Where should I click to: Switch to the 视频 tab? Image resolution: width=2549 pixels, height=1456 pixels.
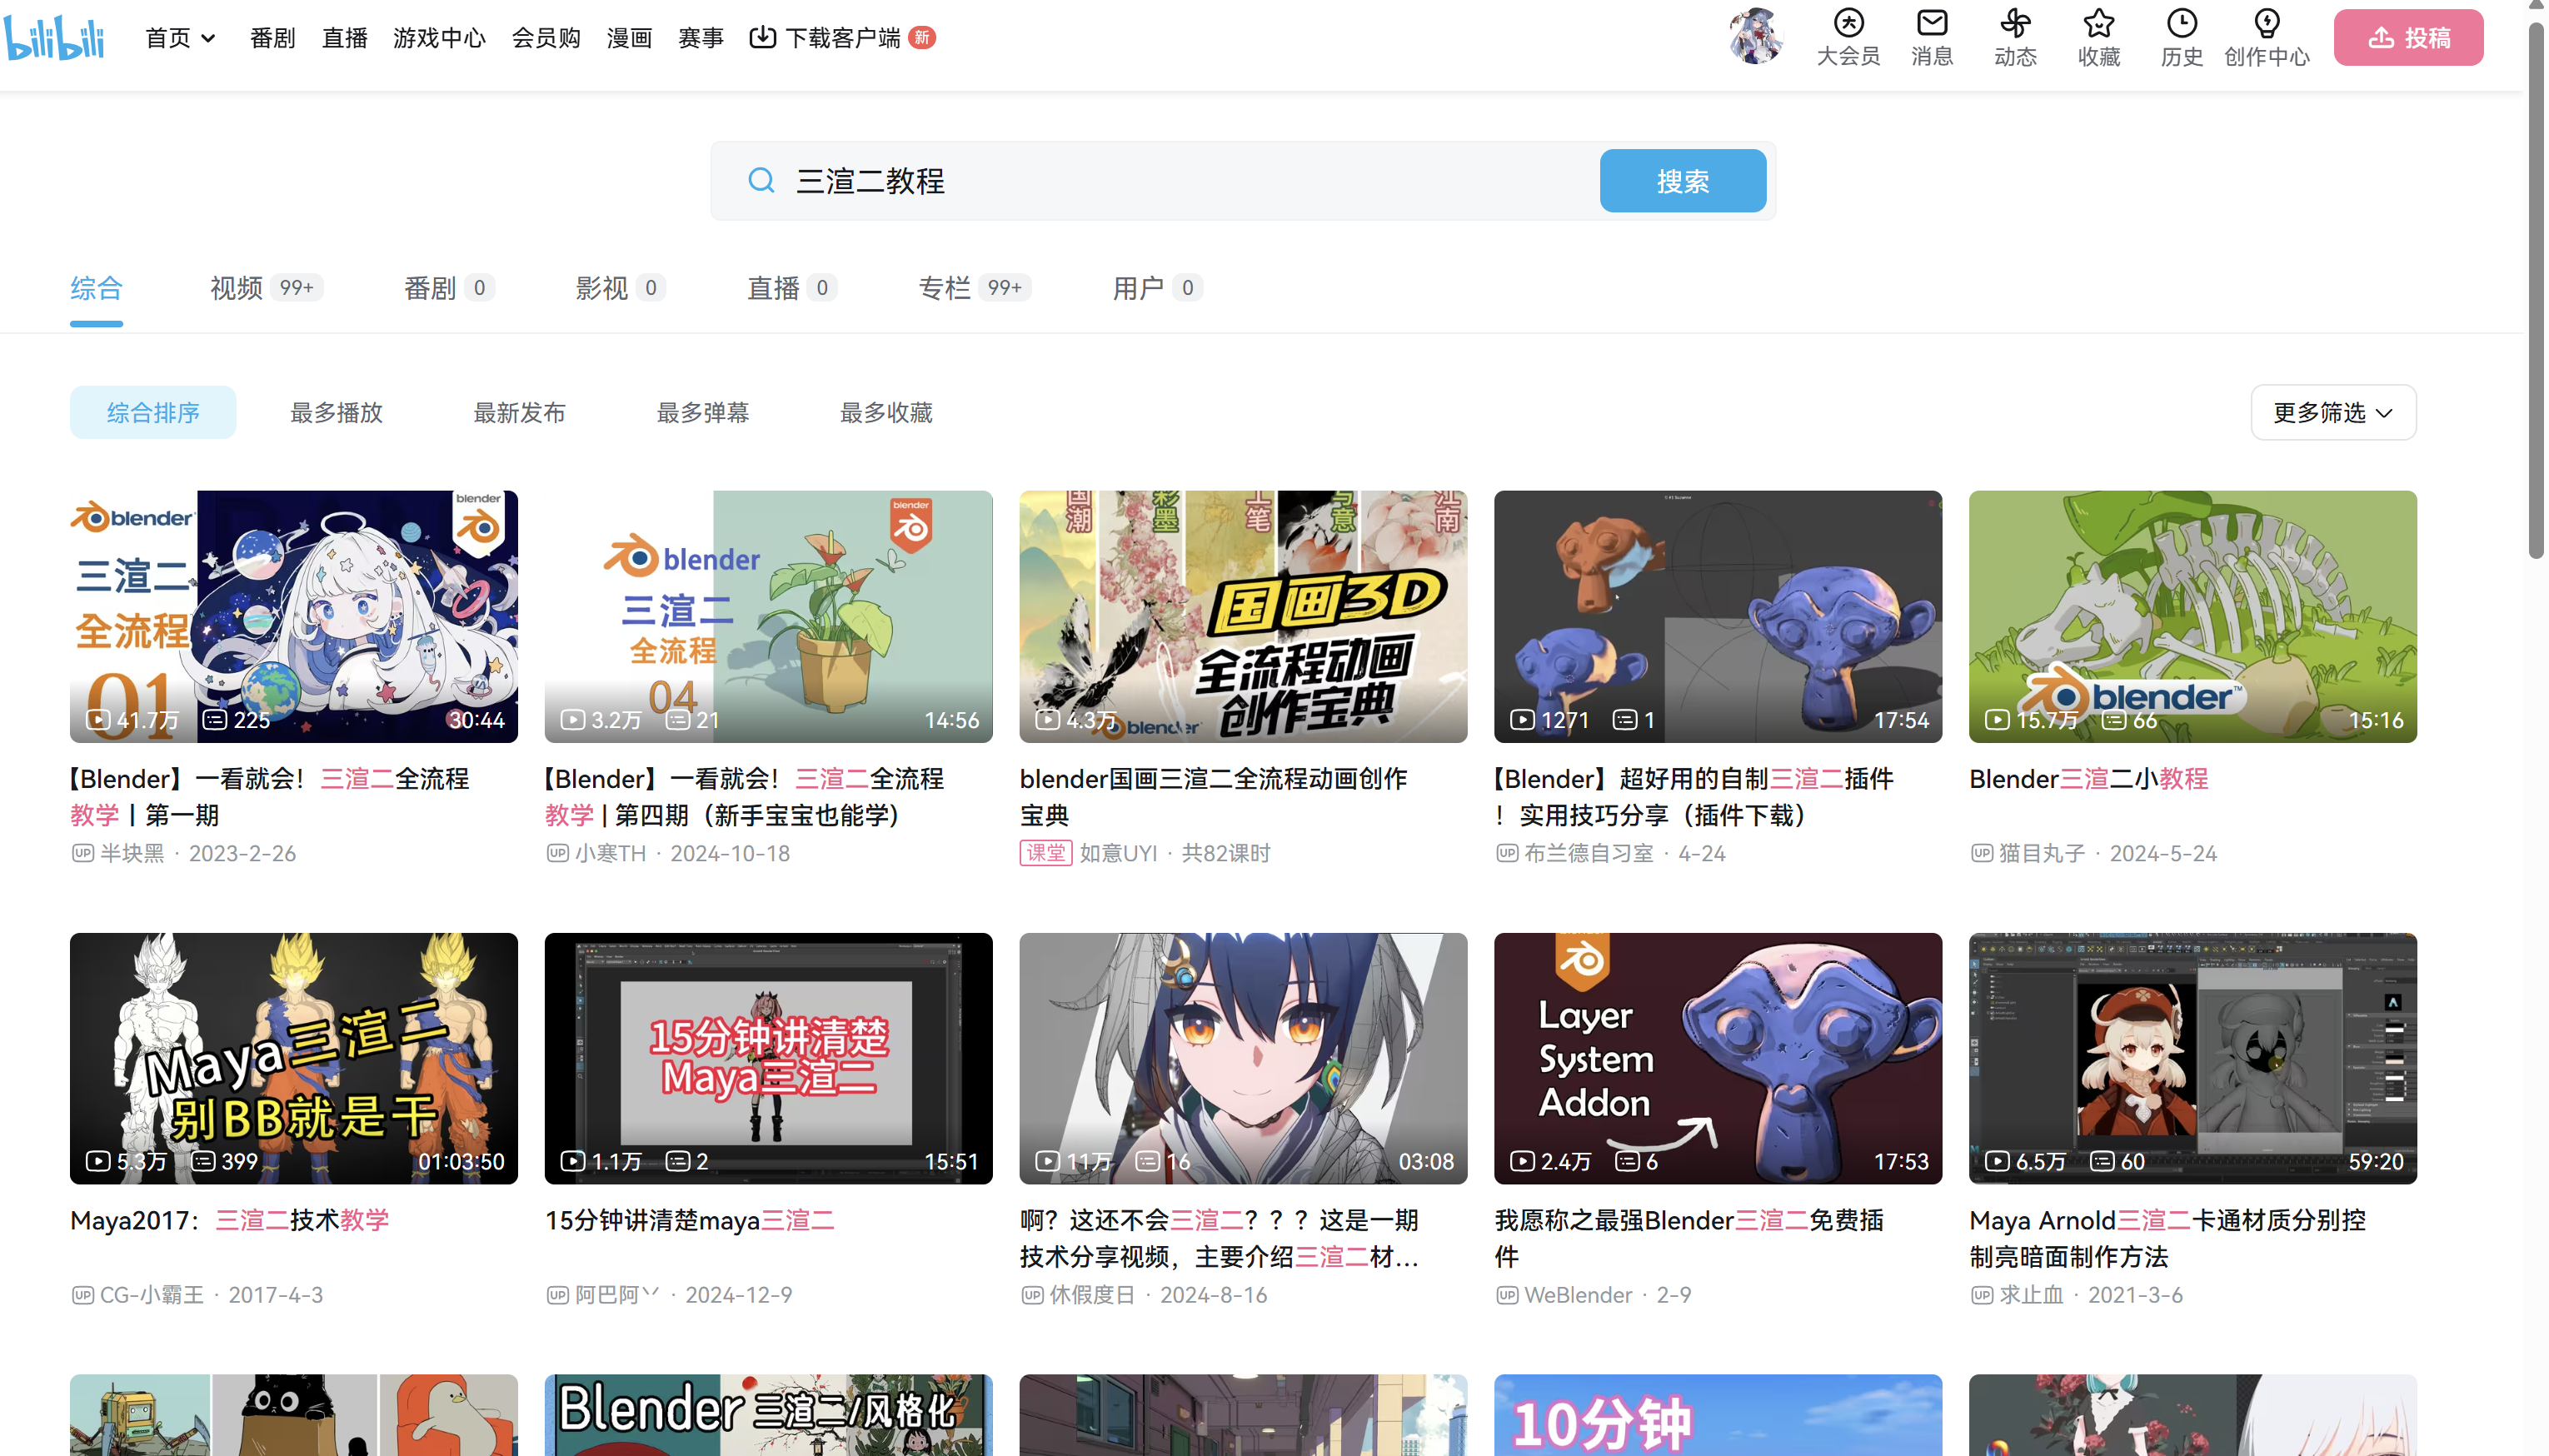point(236,288)
